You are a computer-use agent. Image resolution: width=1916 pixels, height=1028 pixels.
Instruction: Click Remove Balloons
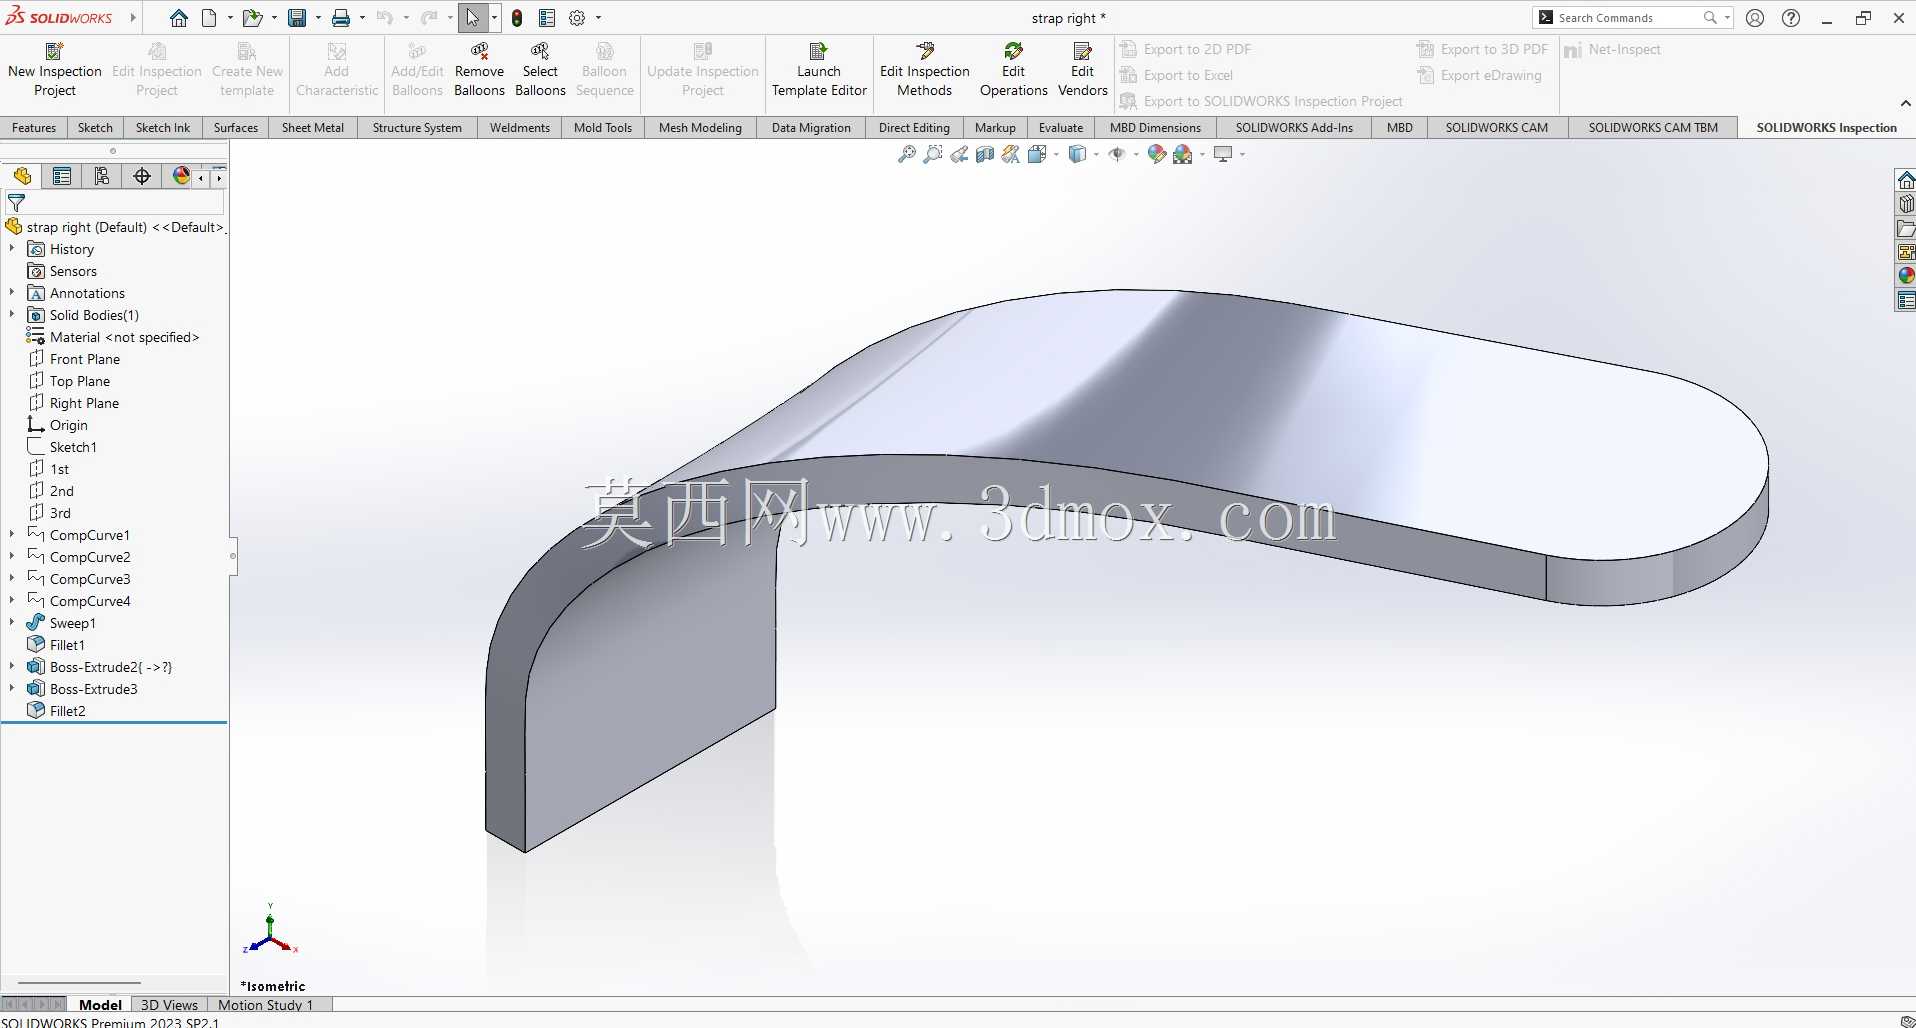[479, 69]
